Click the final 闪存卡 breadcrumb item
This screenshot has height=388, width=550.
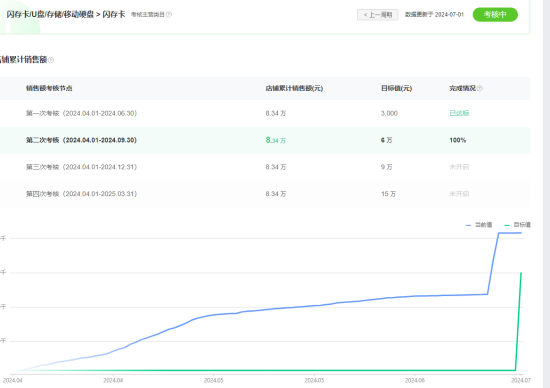(x=114, y=14)
